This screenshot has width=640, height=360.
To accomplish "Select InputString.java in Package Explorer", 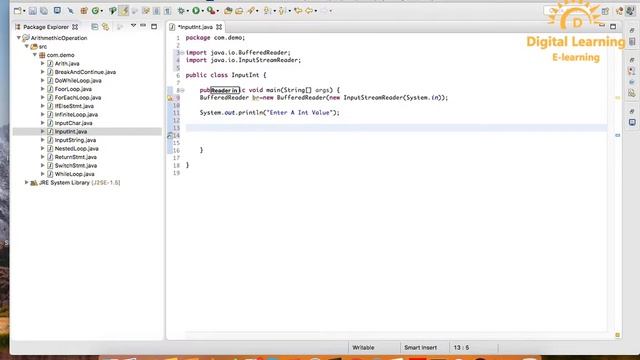I will point(75,140).
